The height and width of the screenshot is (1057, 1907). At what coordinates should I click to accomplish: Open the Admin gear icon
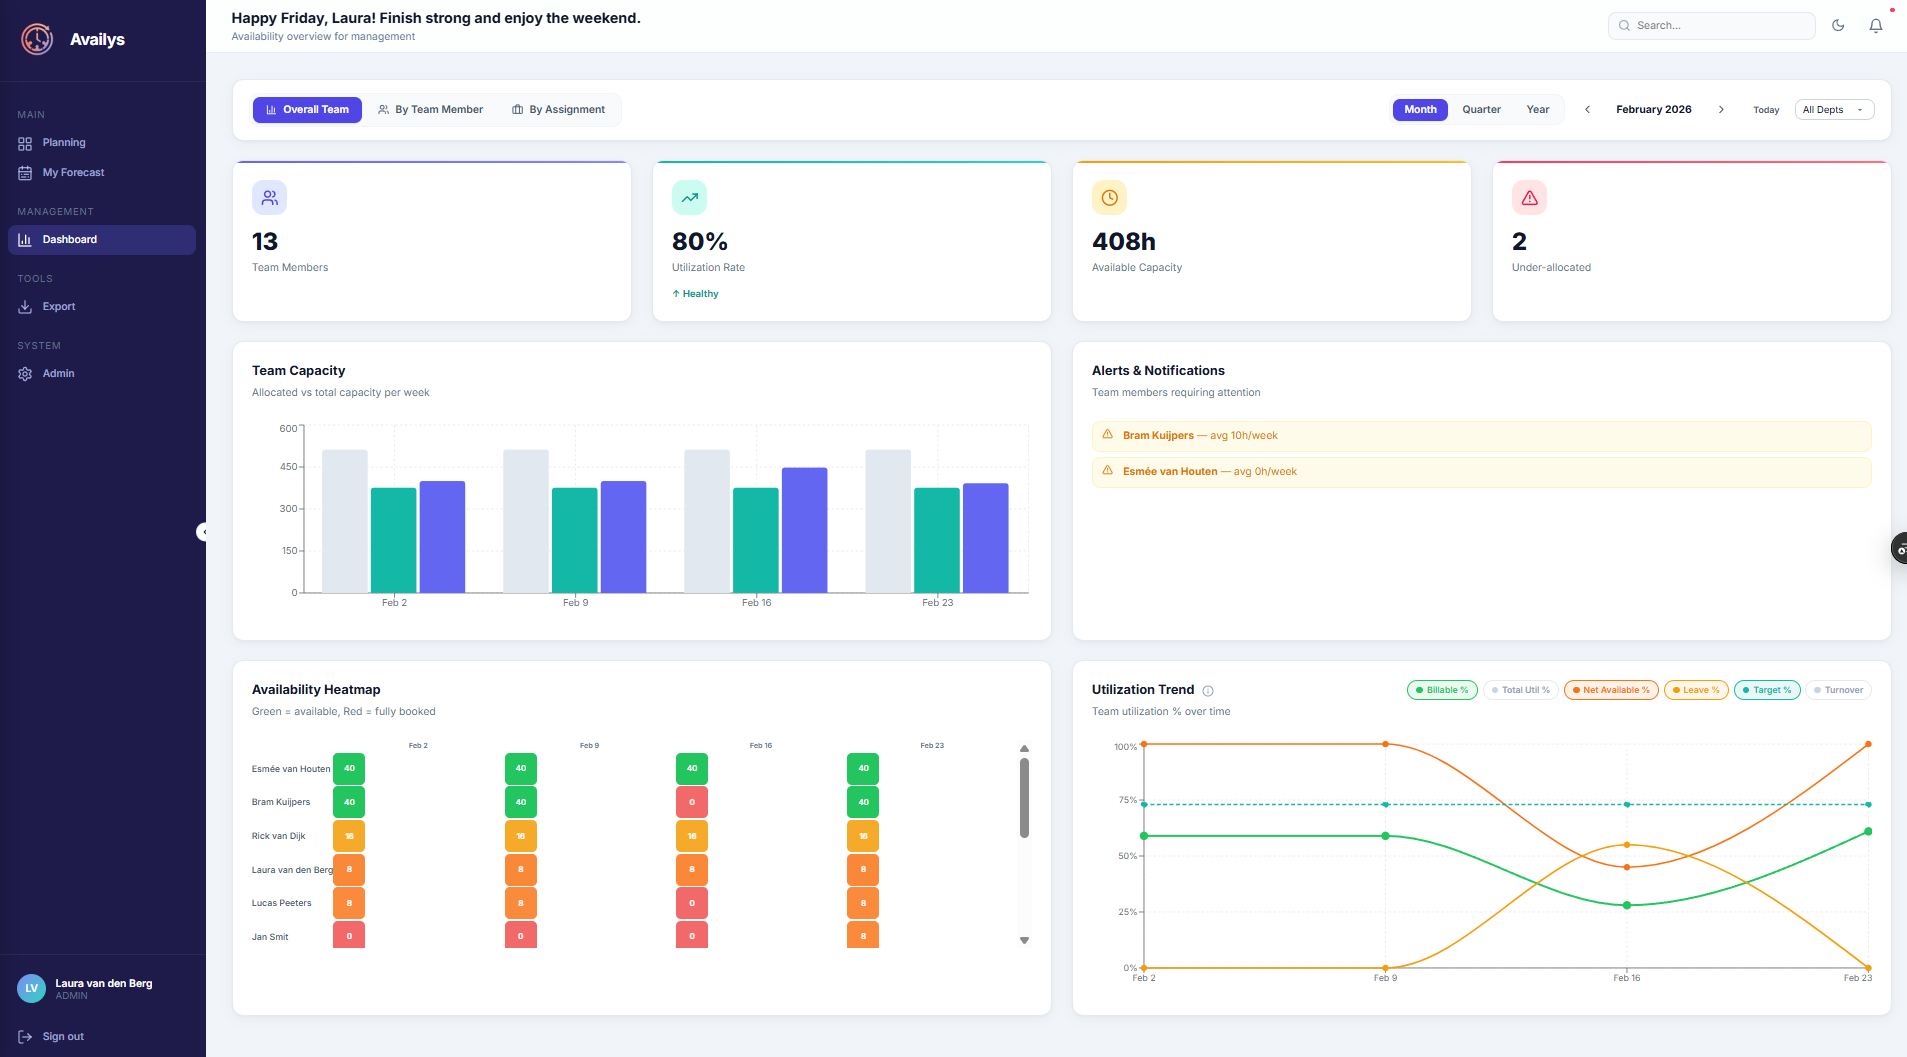click(25, 373)
